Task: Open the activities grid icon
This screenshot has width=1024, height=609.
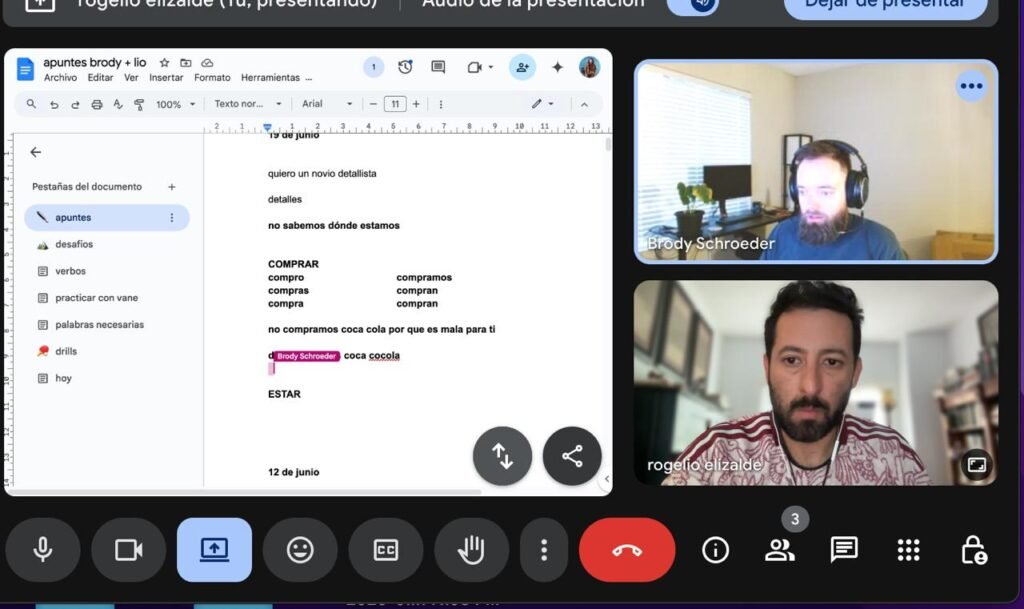Action: pyautogui.click(x=908, y=549)
